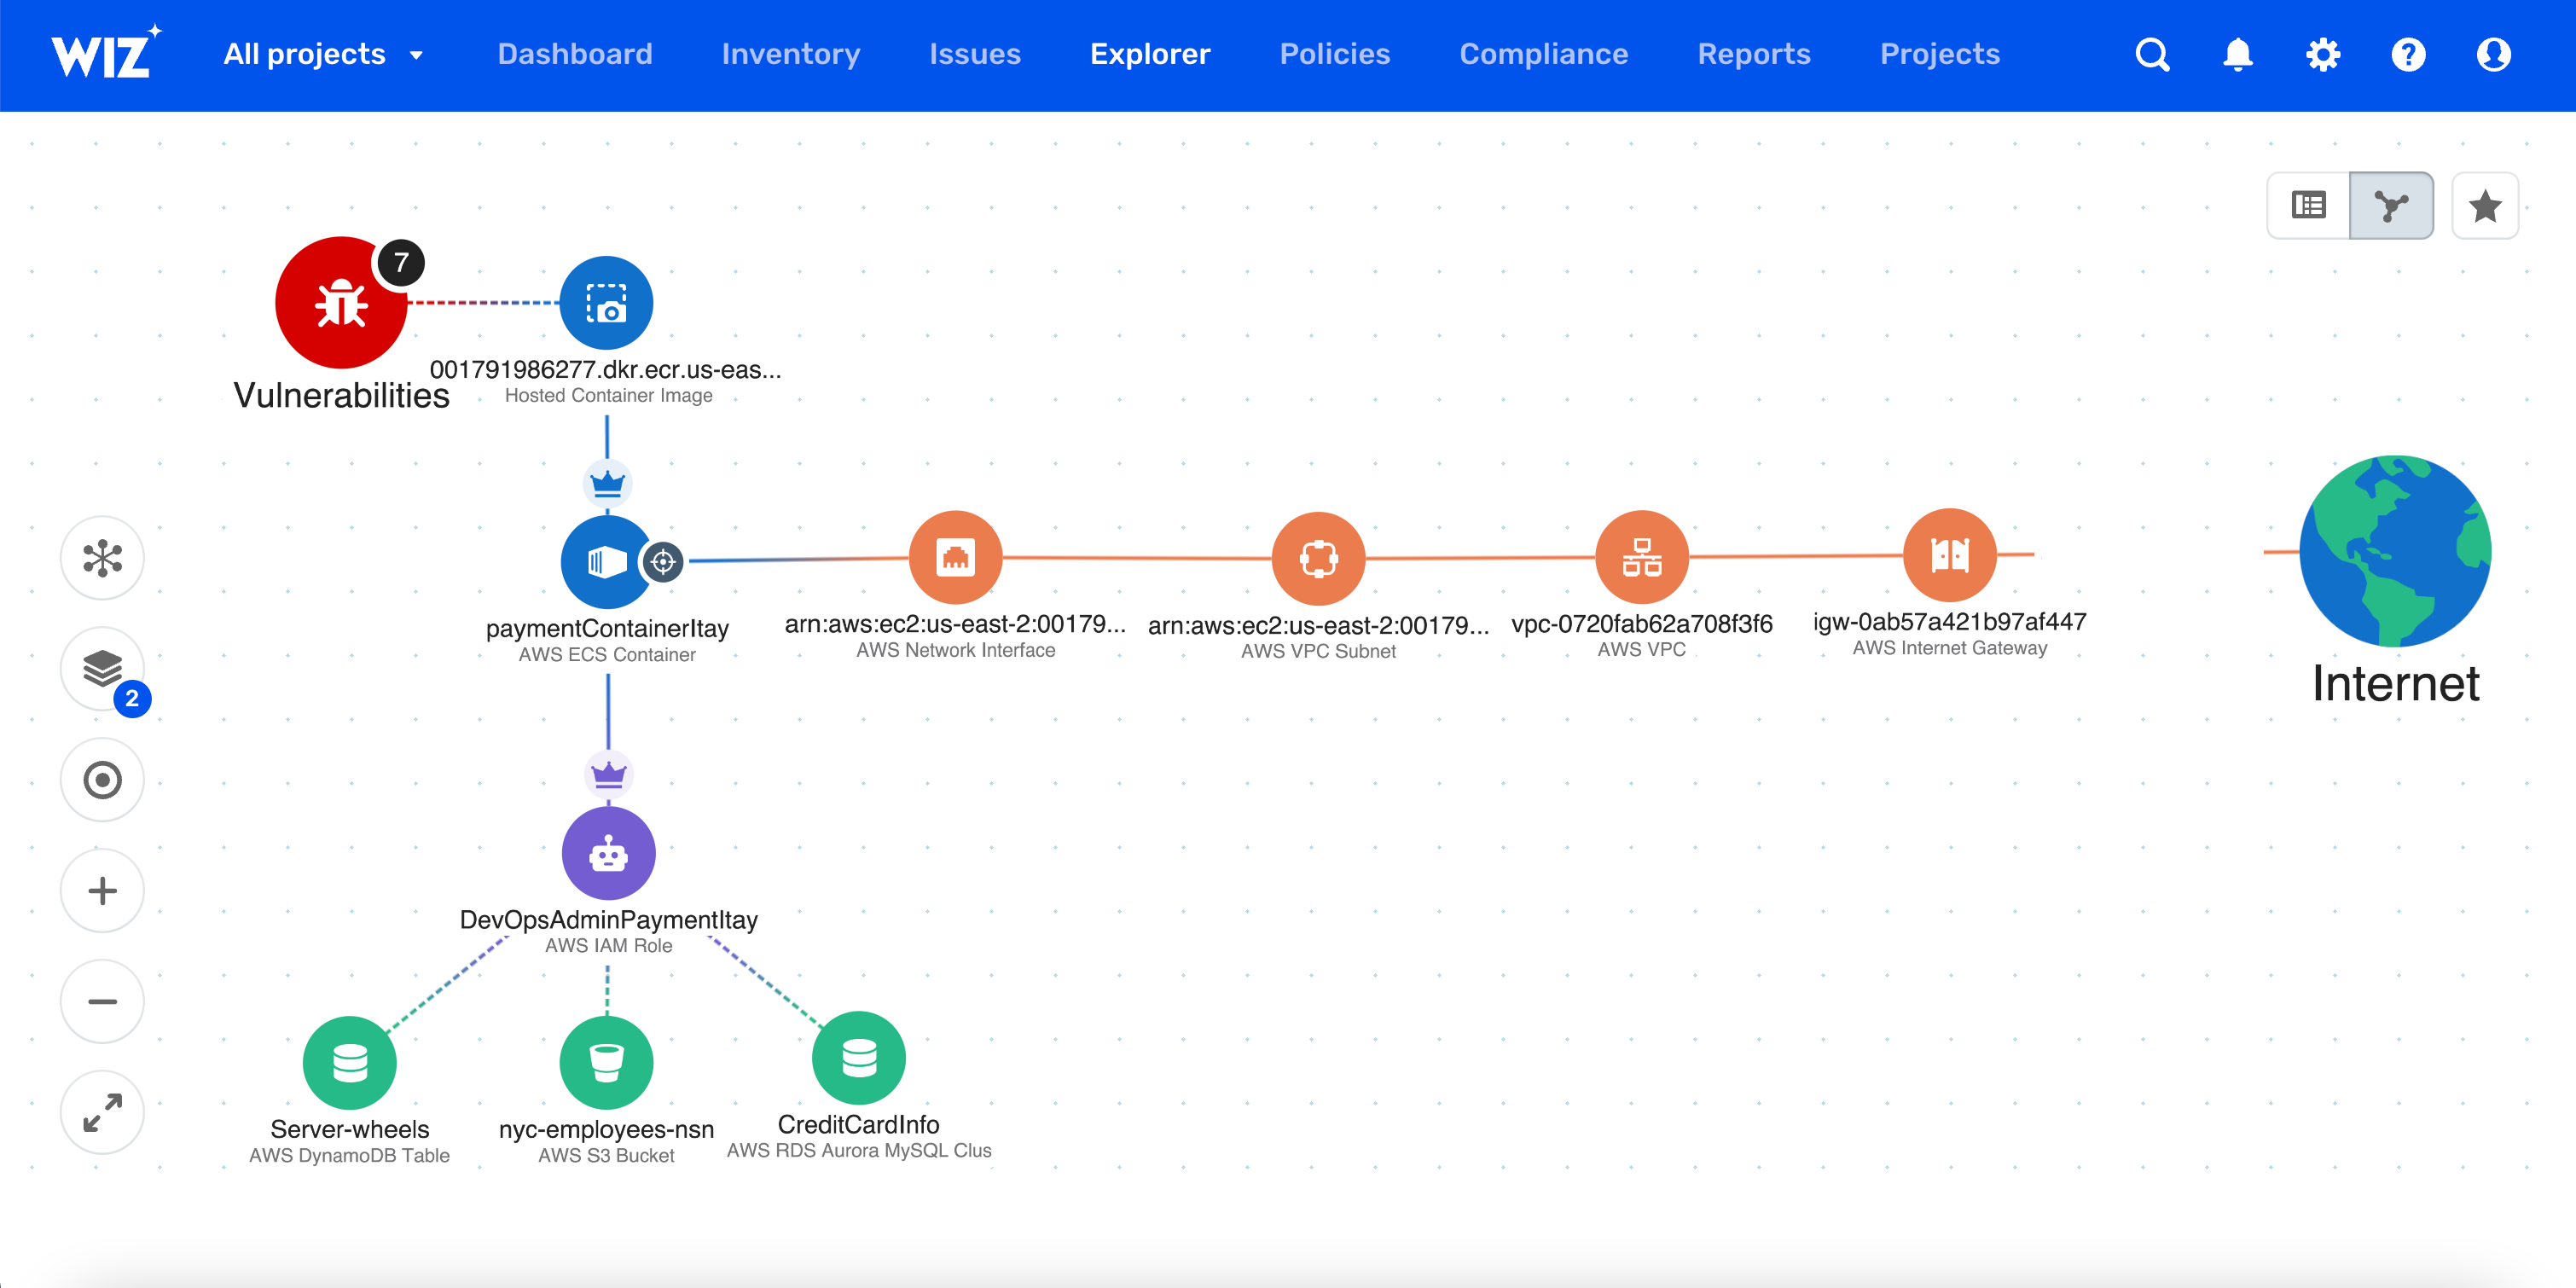The image size is (2576, 1288).
Task: Open the user profile icon
Action: pos(2494,54)
